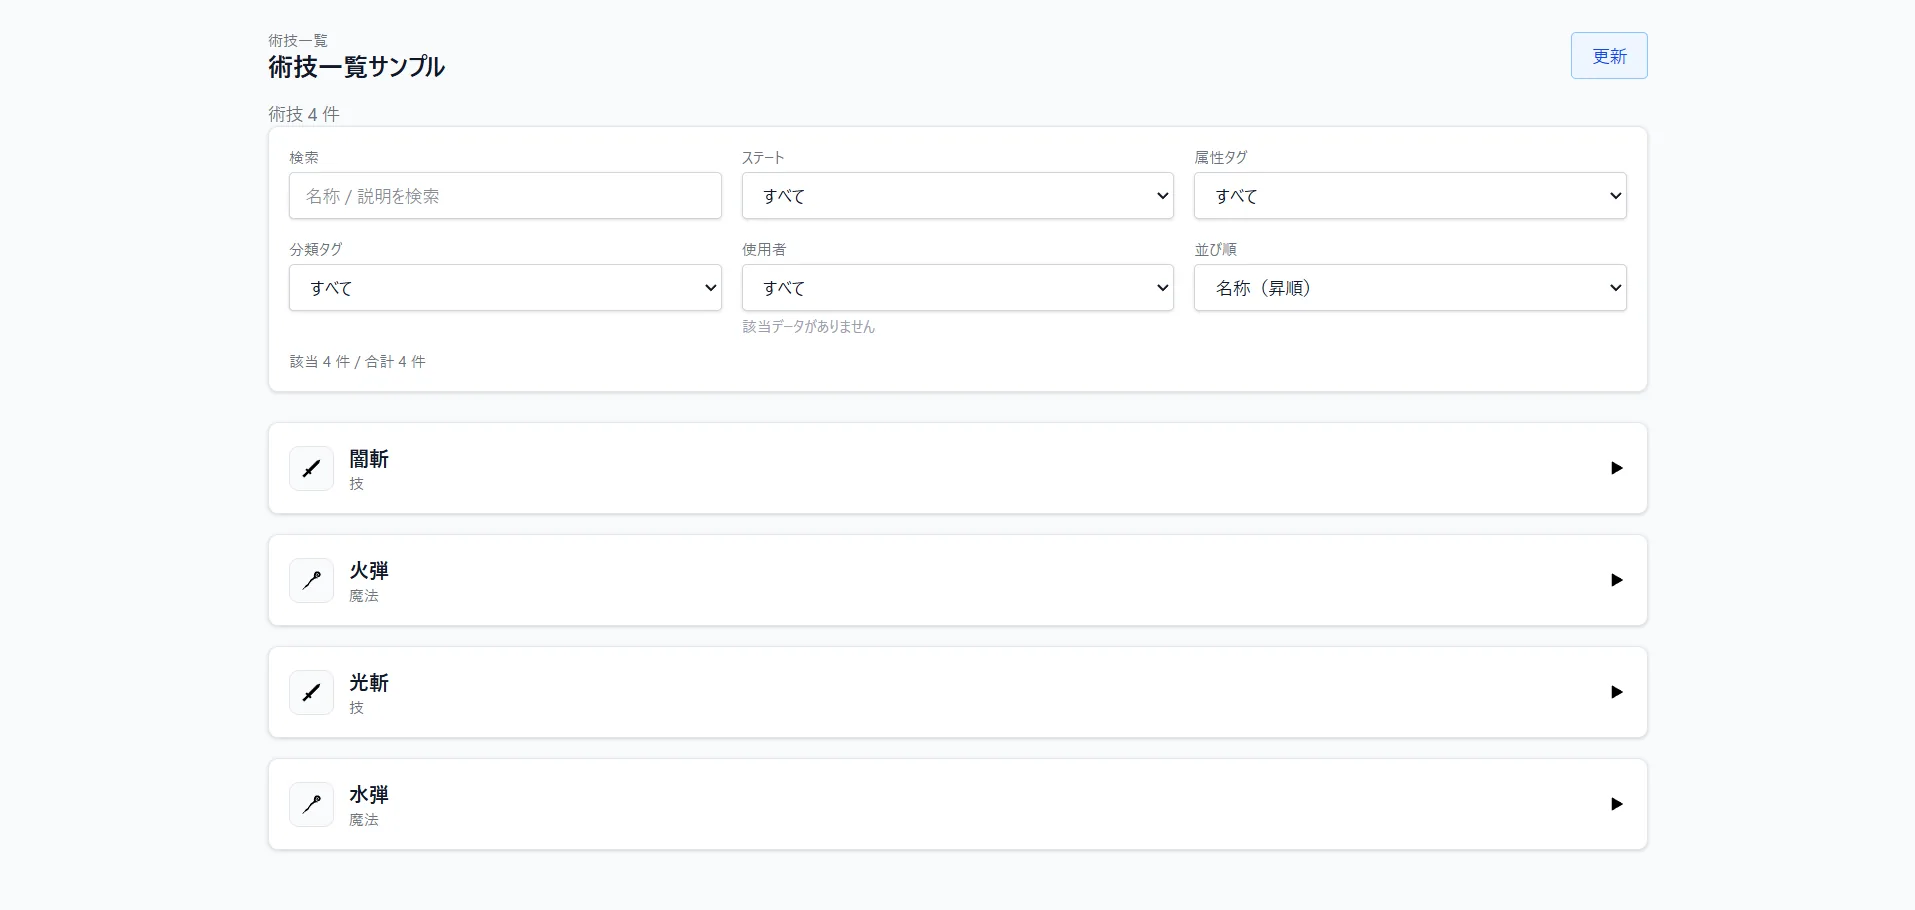Expand the 水弾 card arrow
The width and height of the screenshot is (1915, 910).
coord(1616,804)
